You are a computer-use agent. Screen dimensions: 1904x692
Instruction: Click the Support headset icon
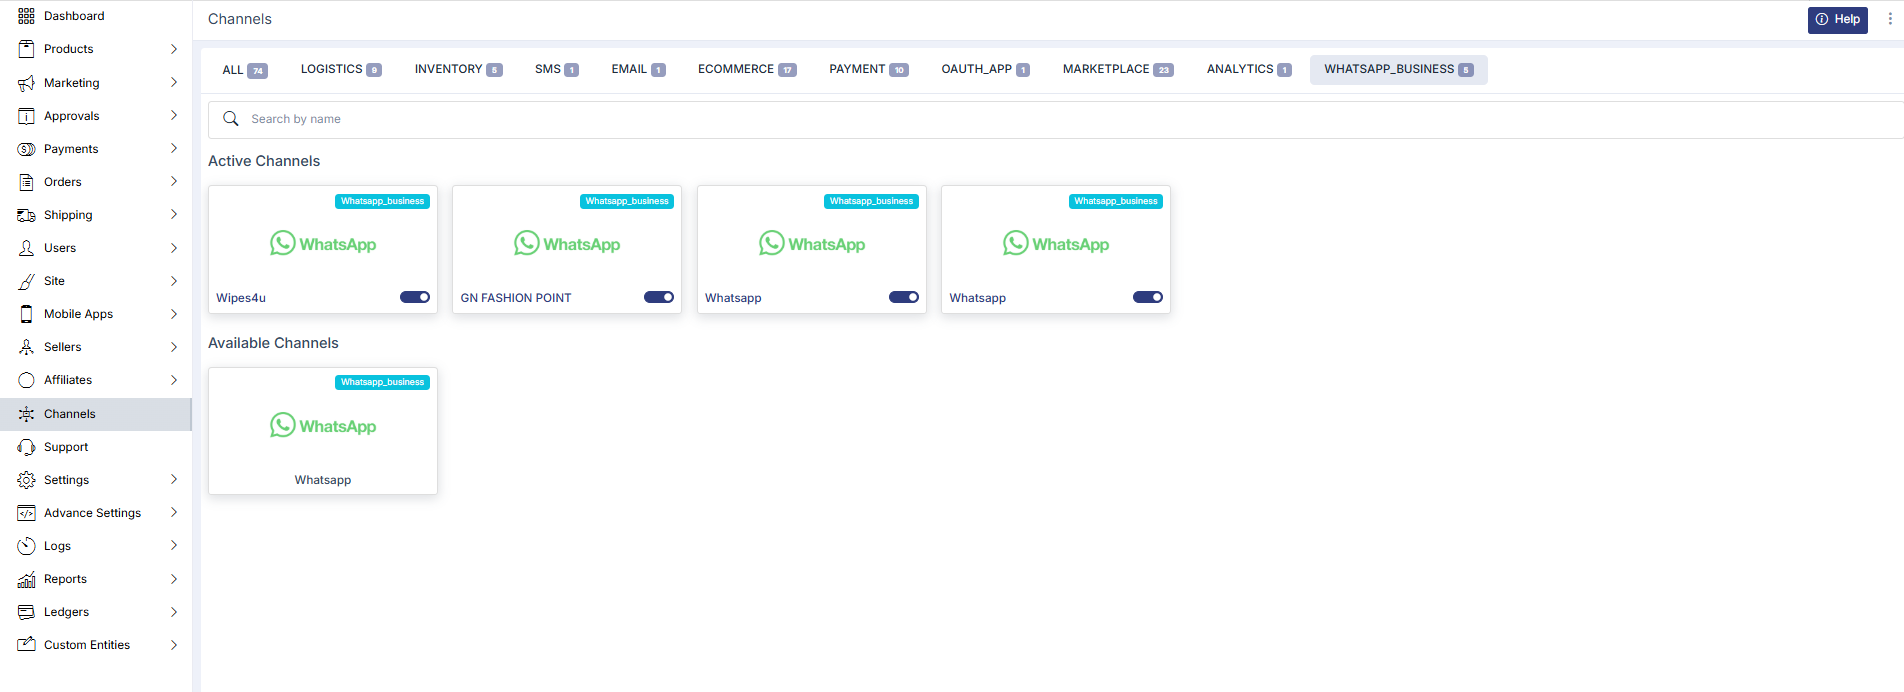click(x=26, y=447)
